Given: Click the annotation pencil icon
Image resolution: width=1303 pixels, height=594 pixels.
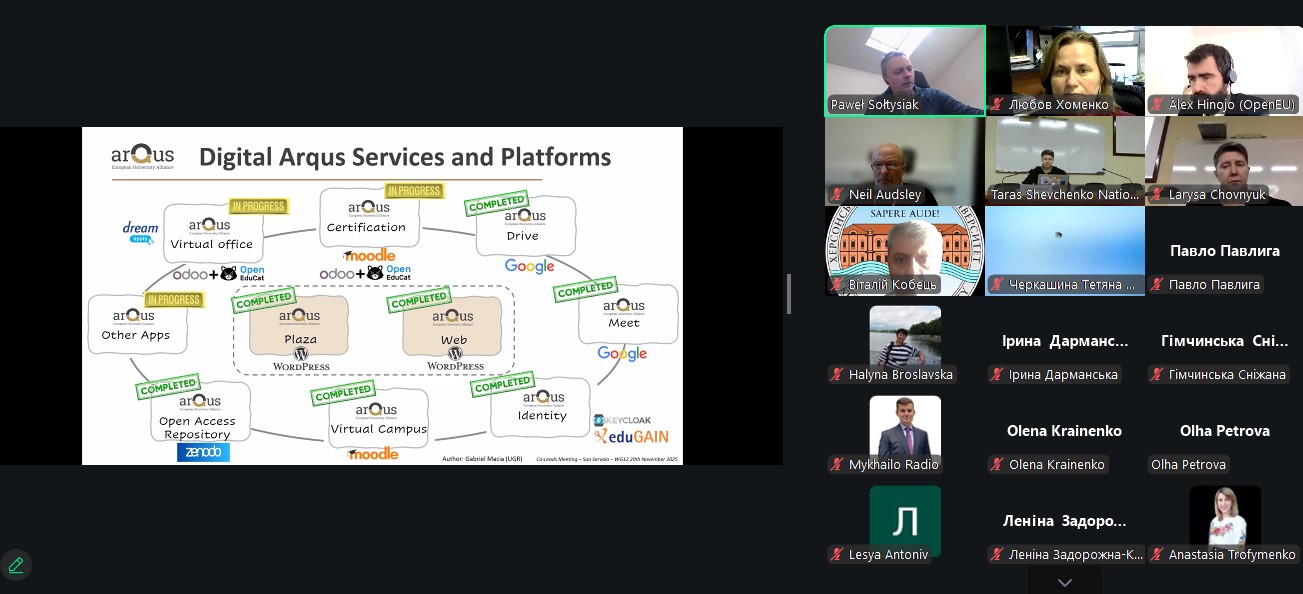Looking at the screenshot, I should (16, 565).
